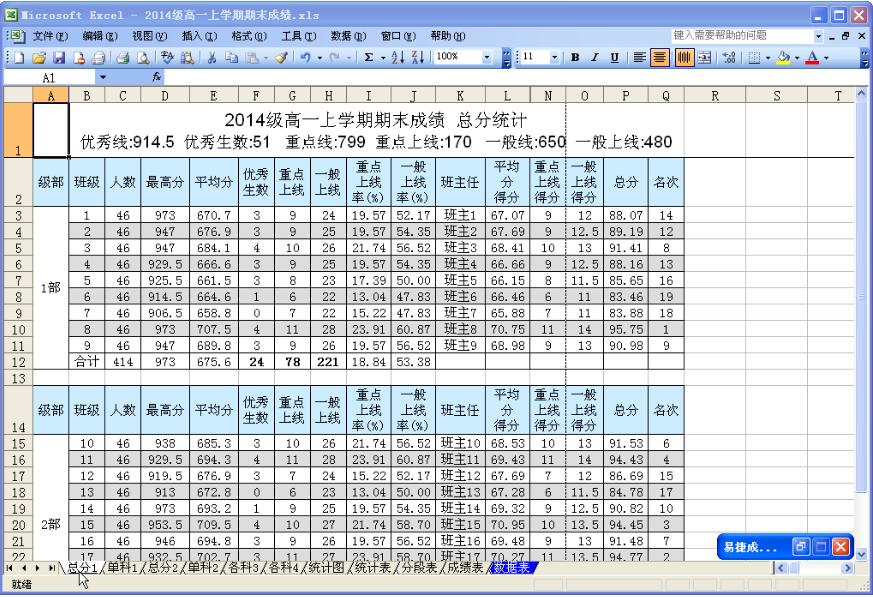Switch to the 数据表 sheet tab
Image resolution: width=873 pixels, height=597 pixels.
pyautogui.click(x=512, y=567)
